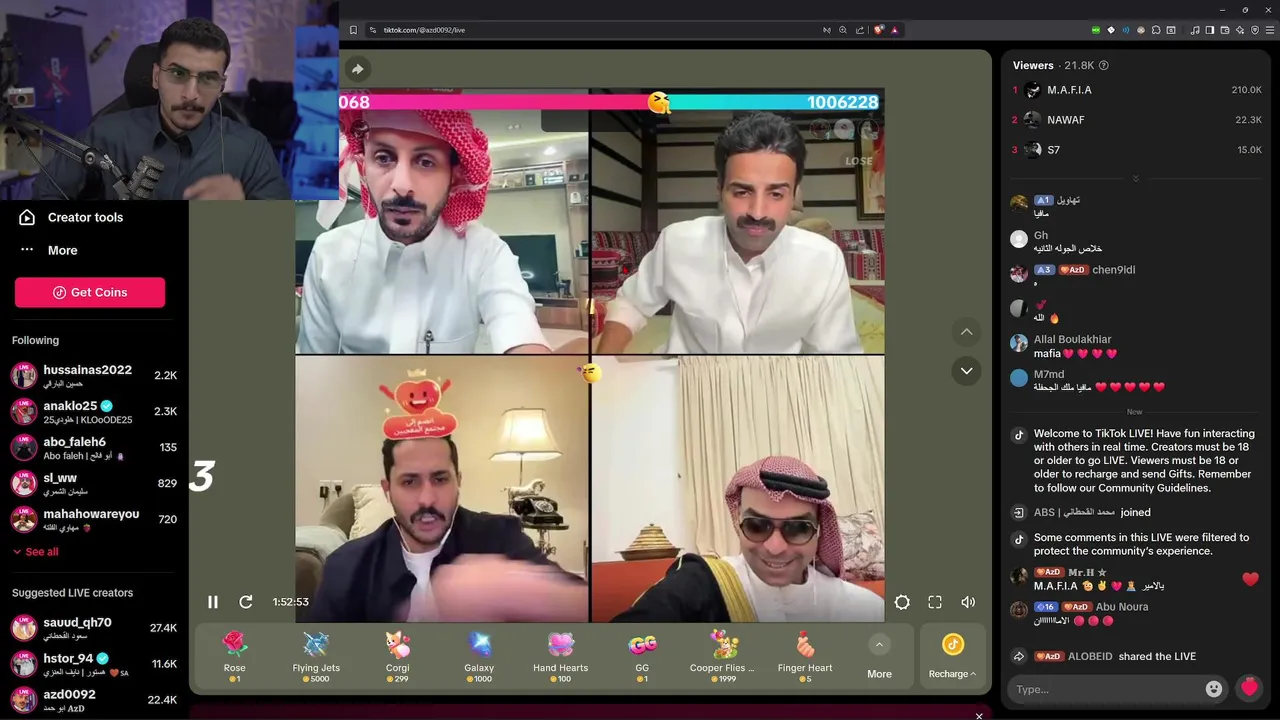Go to previous live stream with up chevron
The height and width of the screenshot is (720, 1280).
point(966,332)
